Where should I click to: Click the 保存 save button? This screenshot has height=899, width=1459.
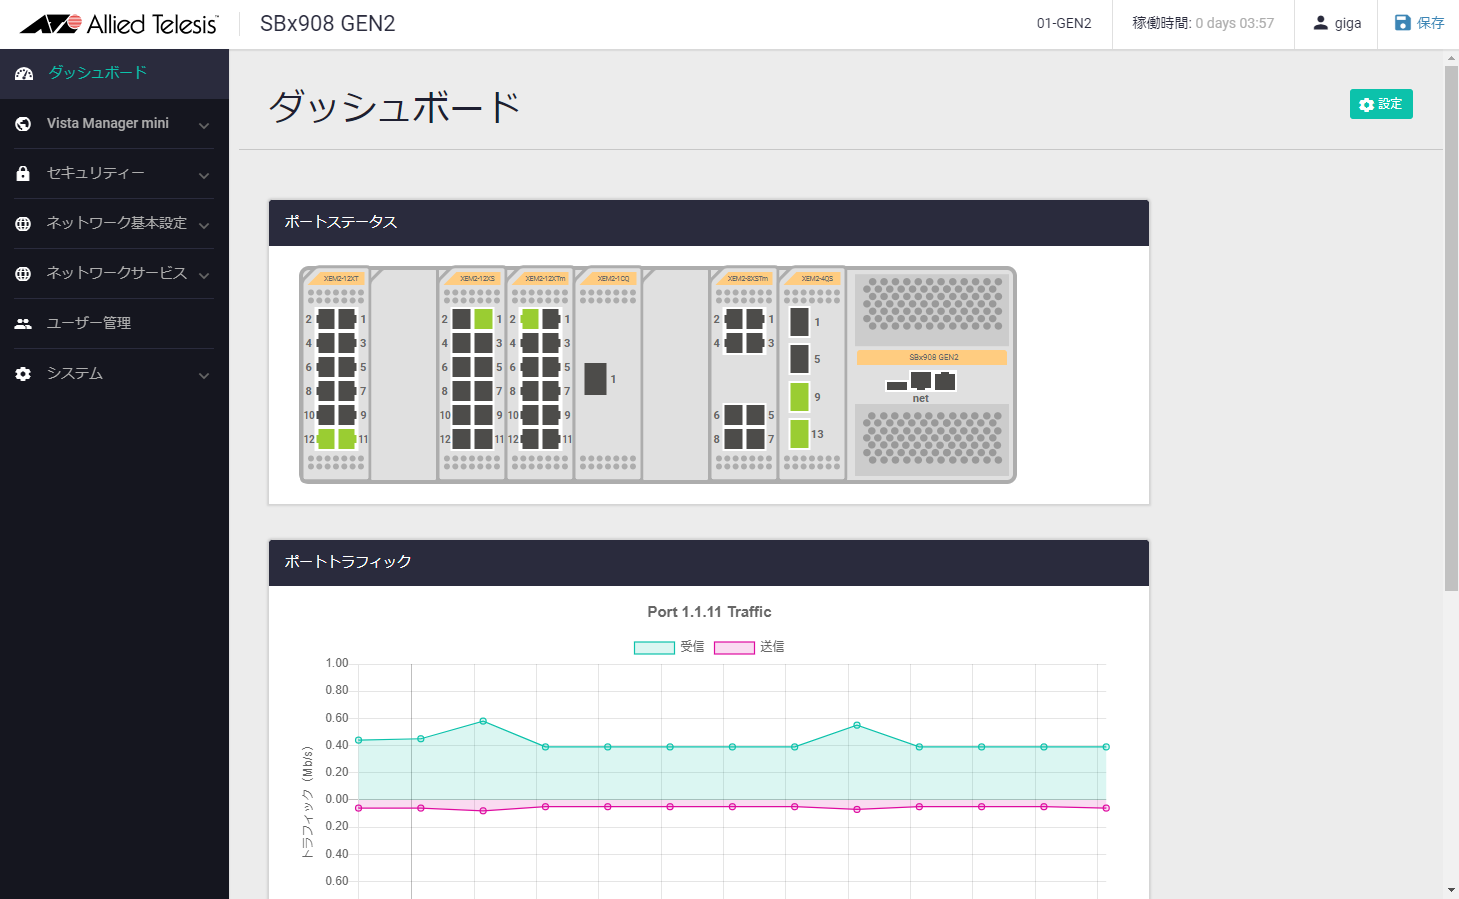[x=1419, y=23]
